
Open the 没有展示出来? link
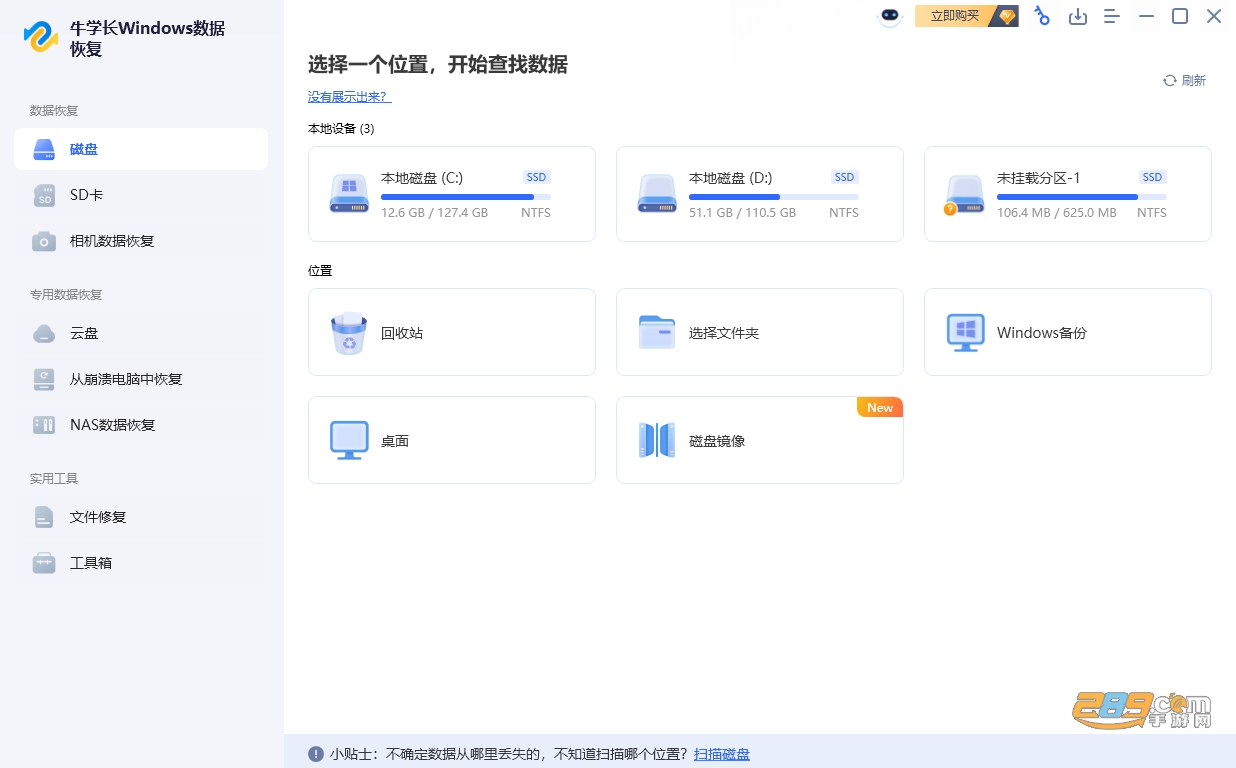[x=350, y=97]
